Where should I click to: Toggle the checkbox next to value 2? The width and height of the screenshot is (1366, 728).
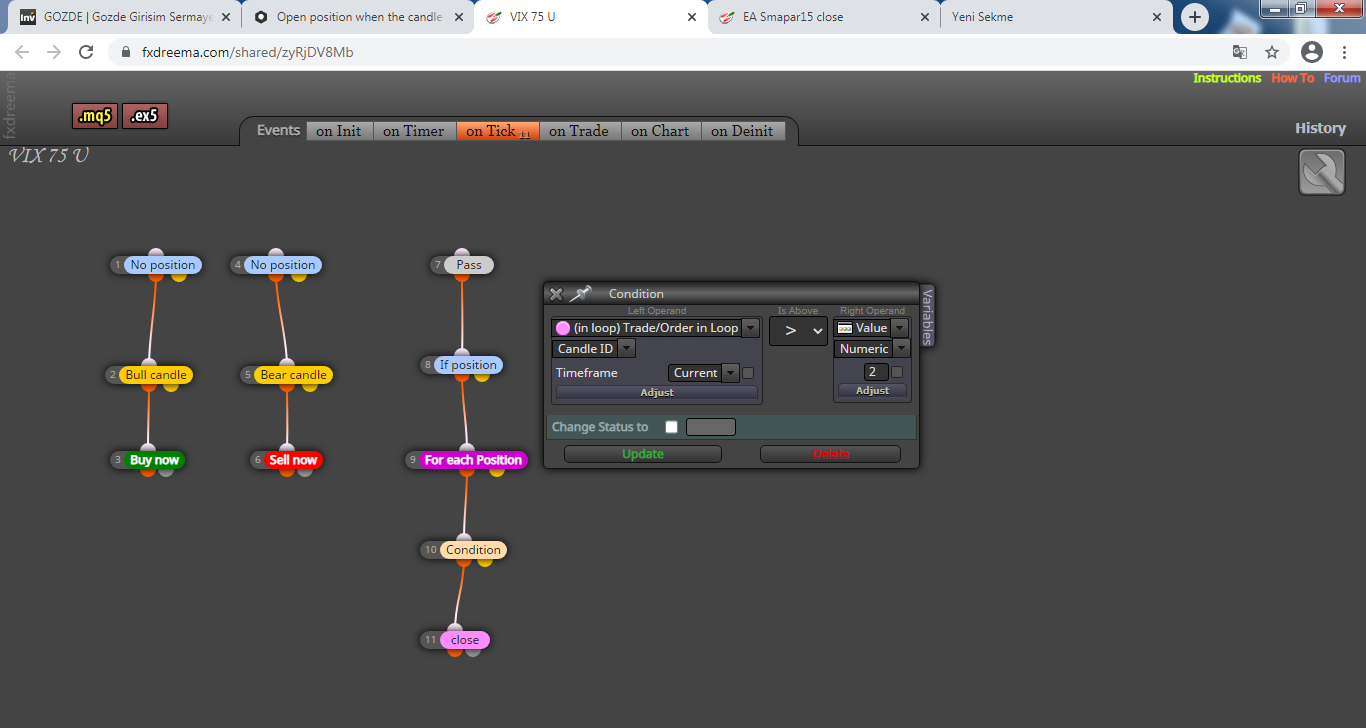(x=897, y=372)
